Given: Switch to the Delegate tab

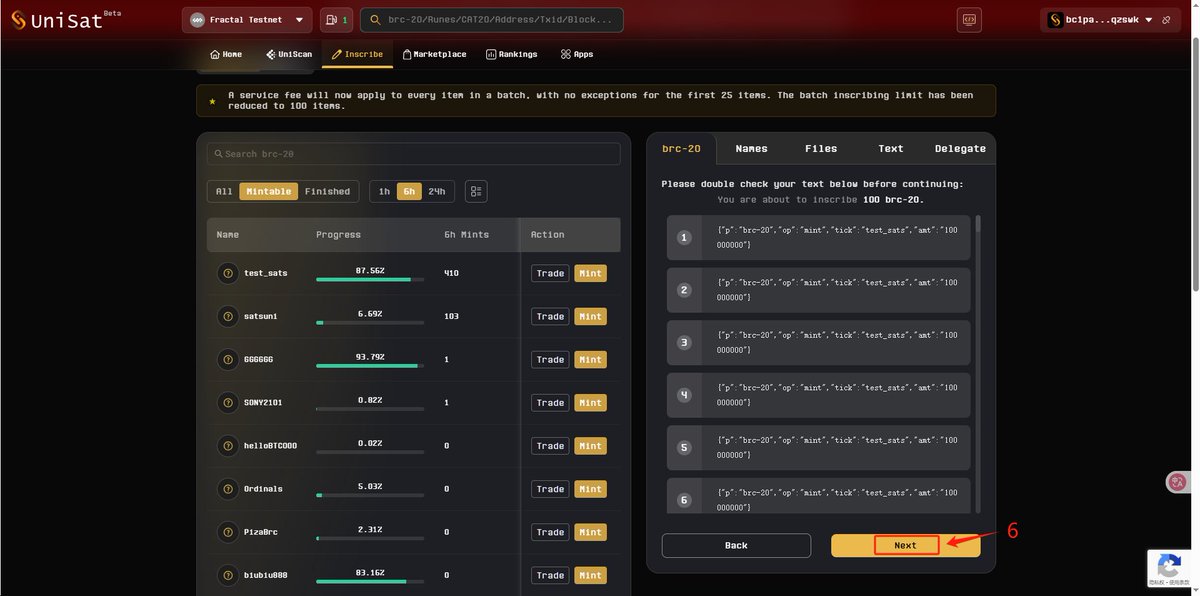Looking at the screenshot, I should tap(960, 148).
